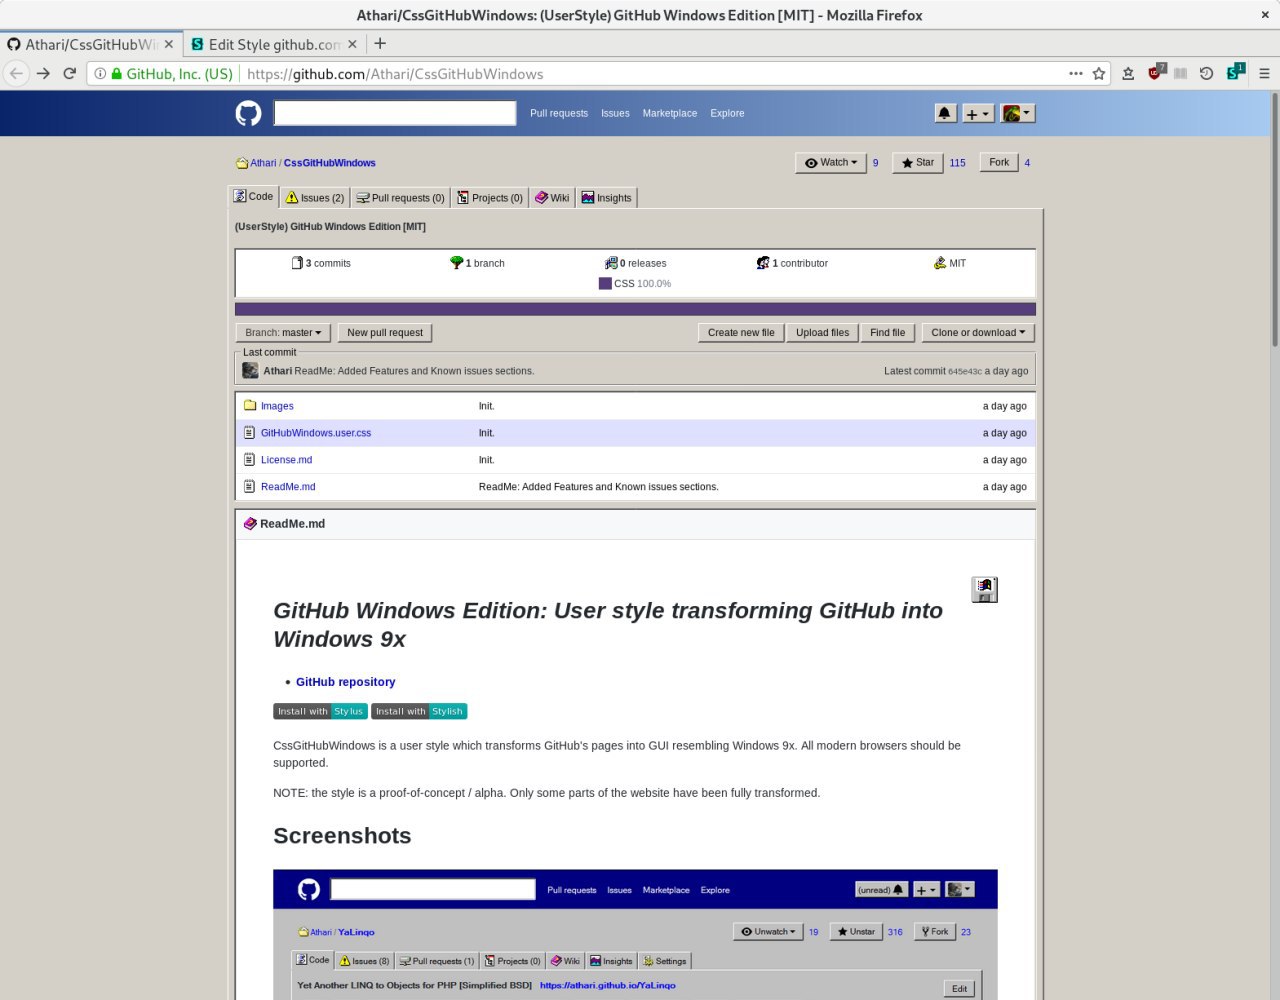This screenshot has height=1000, width=1280.
Task: Close the Edit Style github.com tab
Action: 352,44
